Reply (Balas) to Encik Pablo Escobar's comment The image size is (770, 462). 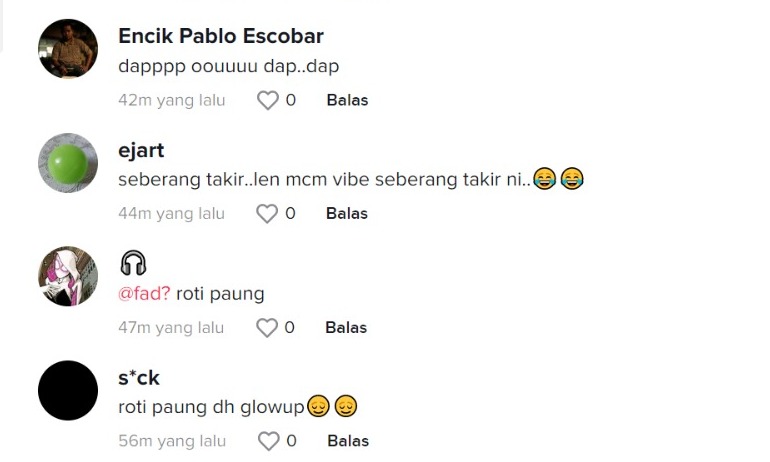pos(347,100)
